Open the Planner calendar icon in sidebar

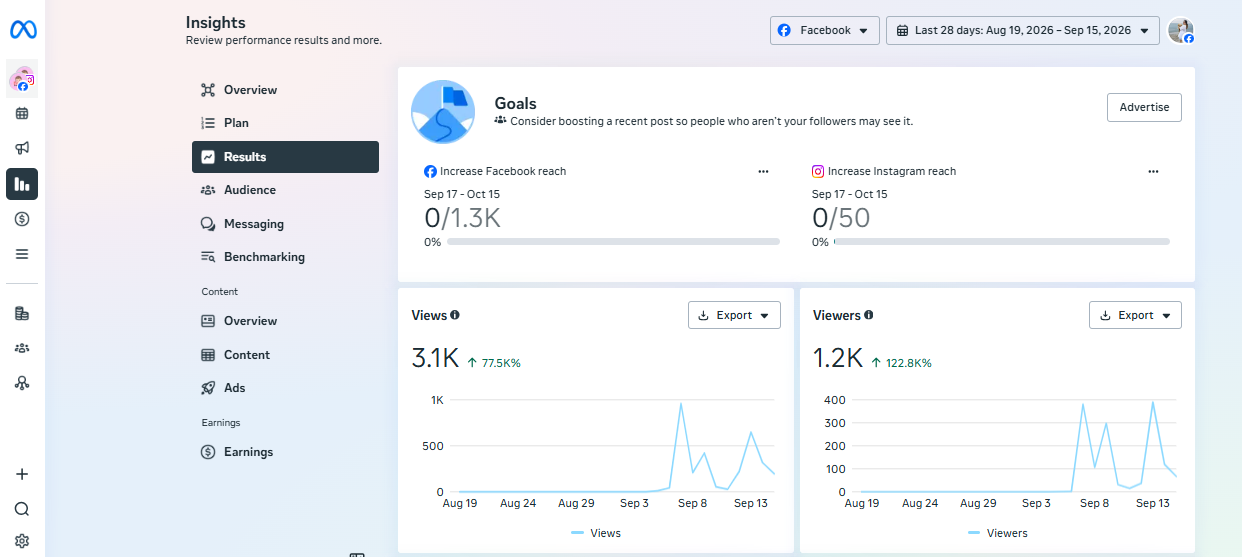pyautogui.click(x=22, y=114)
